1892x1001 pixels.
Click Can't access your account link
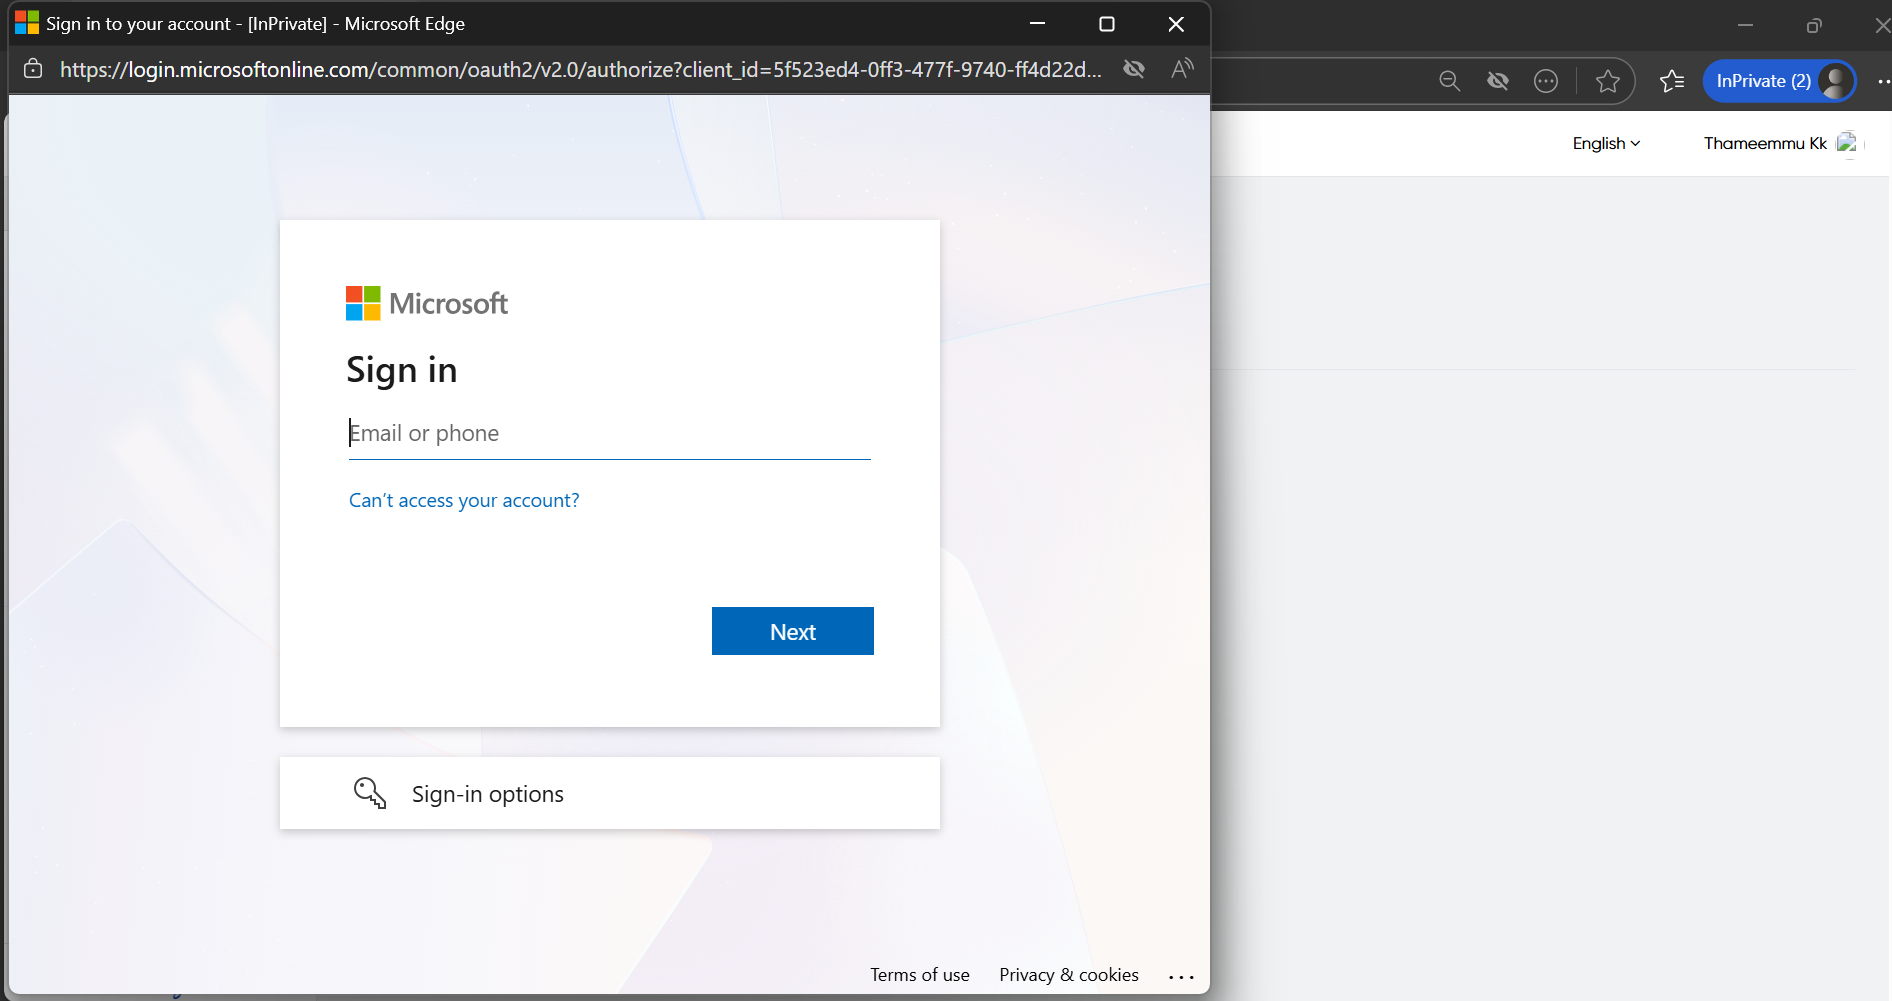coord(464,500)
